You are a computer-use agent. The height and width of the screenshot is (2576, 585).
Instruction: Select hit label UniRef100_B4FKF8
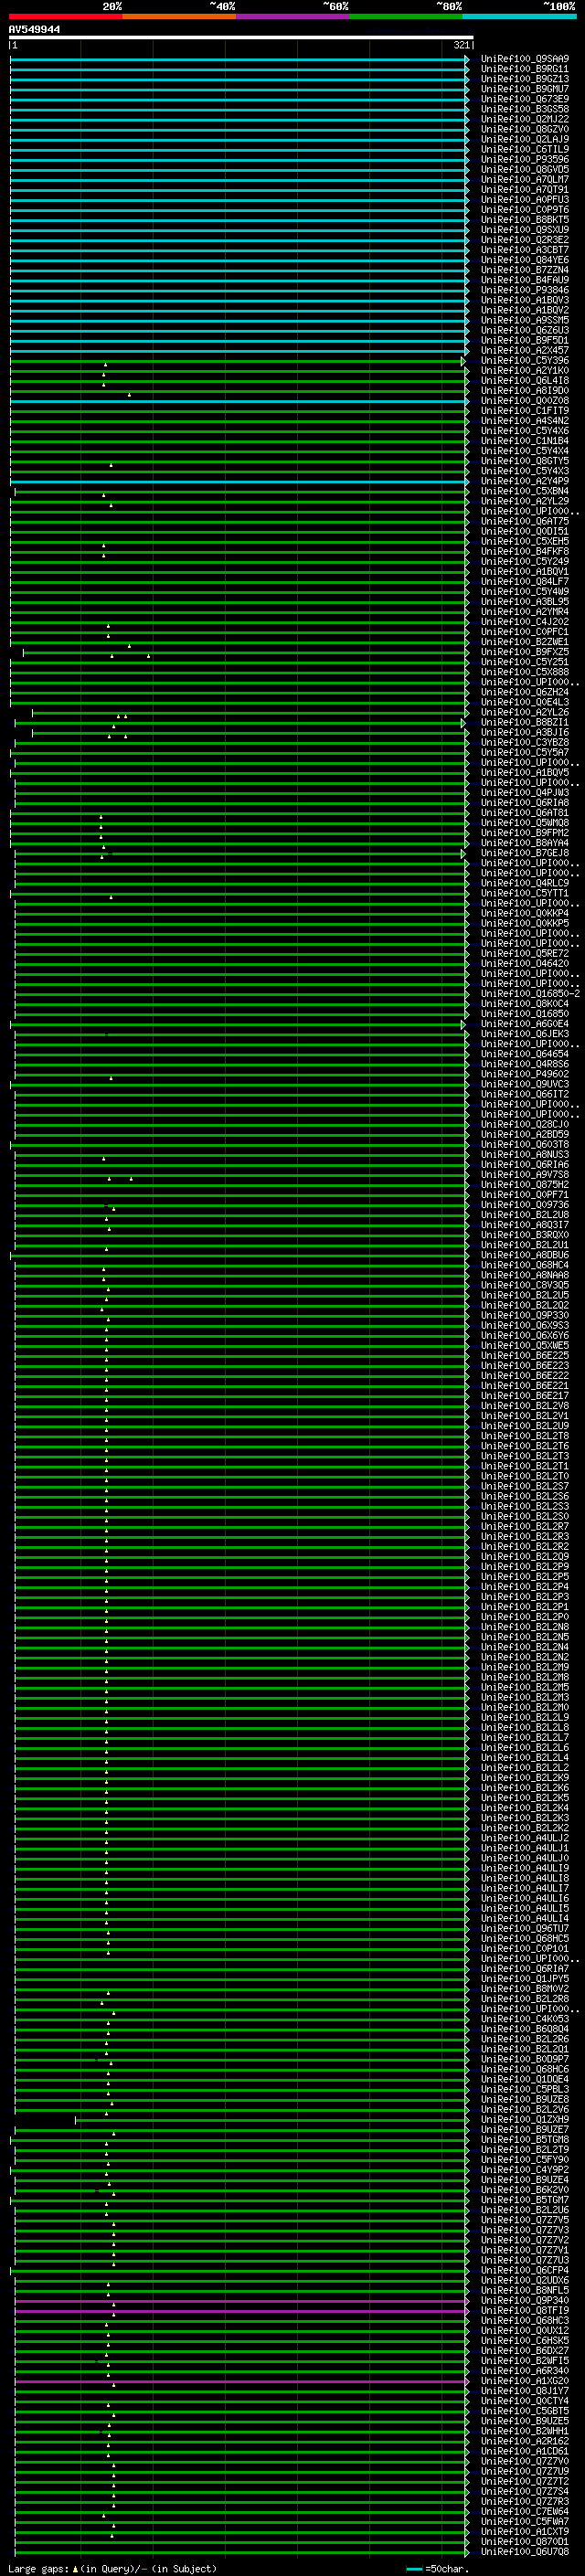[x=524, y=551]
